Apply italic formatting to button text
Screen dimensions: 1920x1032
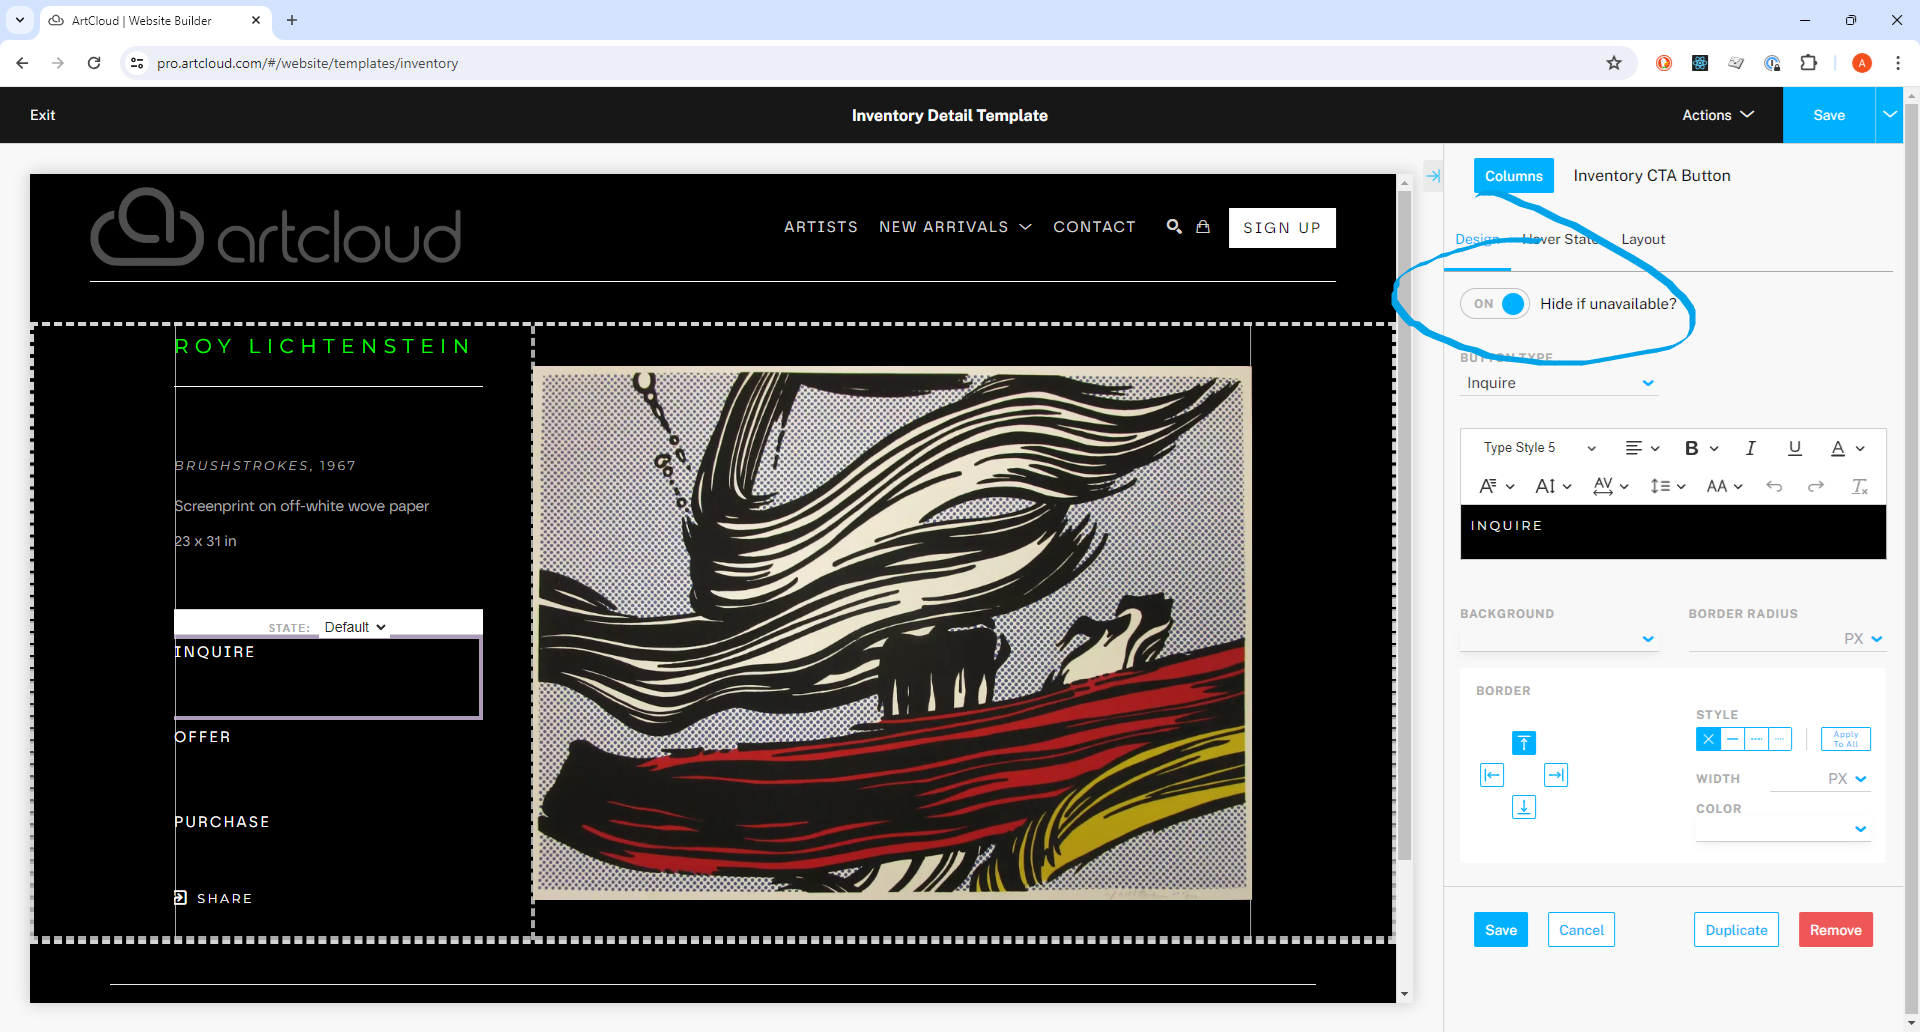(x=1750, y=448)
